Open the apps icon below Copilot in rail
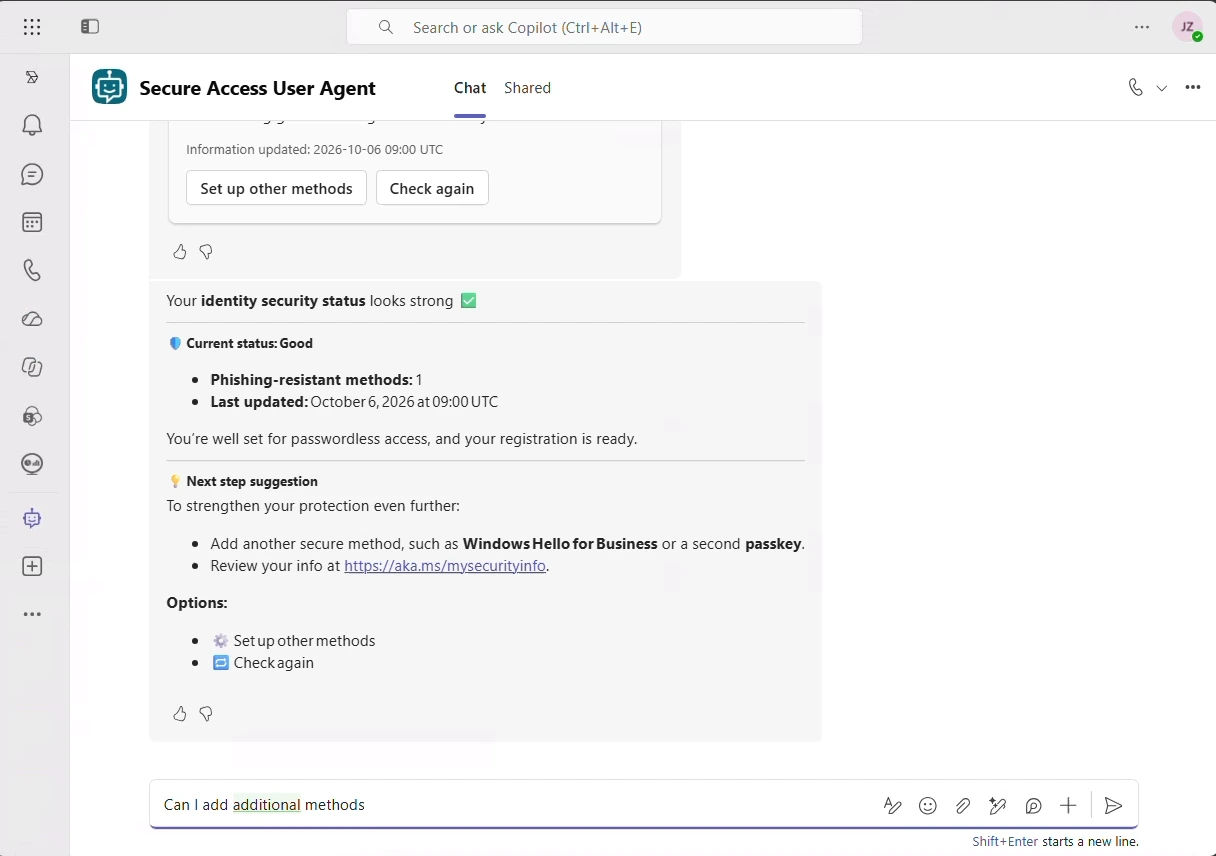 pyautogui.click(x=32, y=415)
